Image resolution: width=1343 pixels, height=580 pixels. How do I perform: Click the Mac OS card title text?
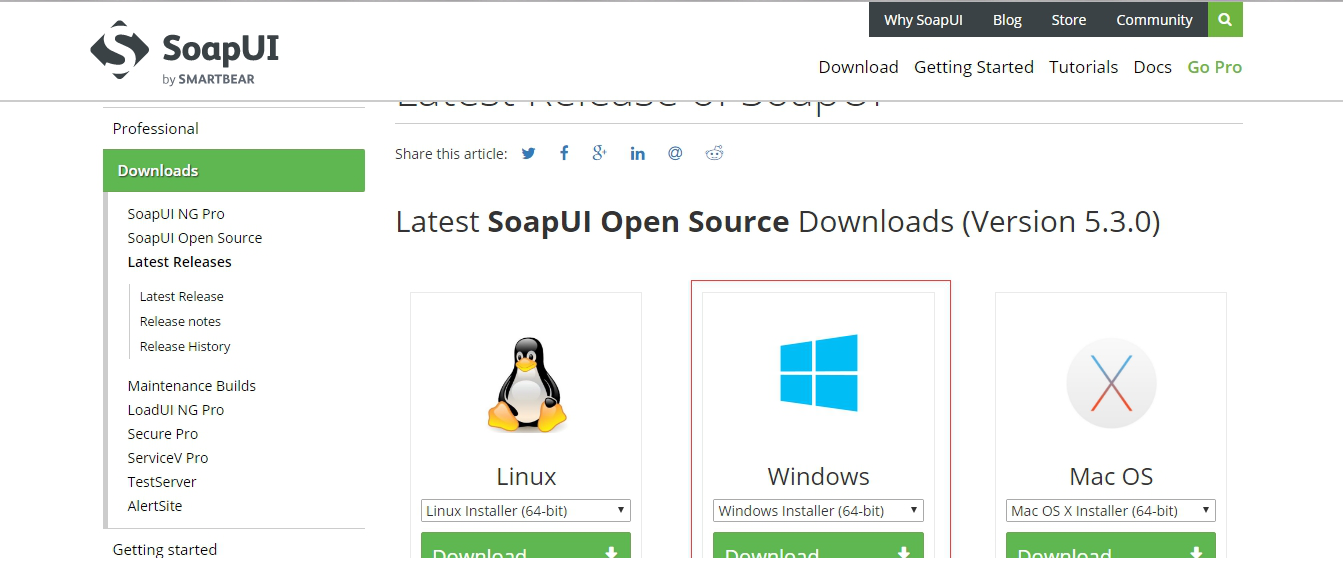pos(1111,476)
